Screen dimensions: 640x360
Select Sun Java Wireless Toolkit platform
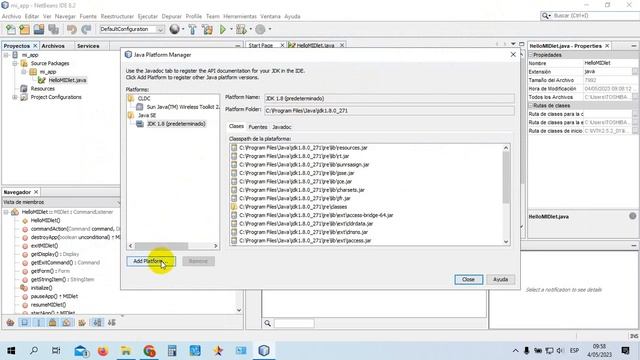click(x=182, y=107)
